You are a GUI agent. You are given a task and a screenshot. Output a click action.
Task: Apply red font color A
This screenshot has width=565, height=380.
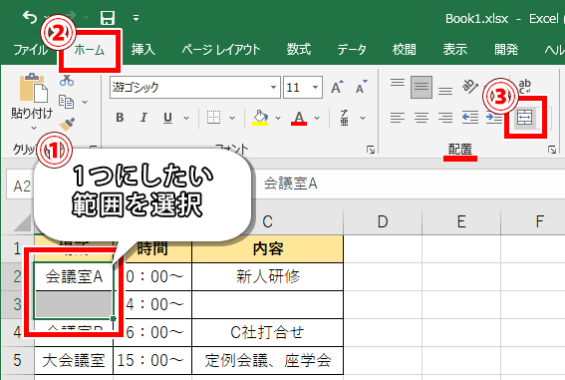click(x=299, y=118)
